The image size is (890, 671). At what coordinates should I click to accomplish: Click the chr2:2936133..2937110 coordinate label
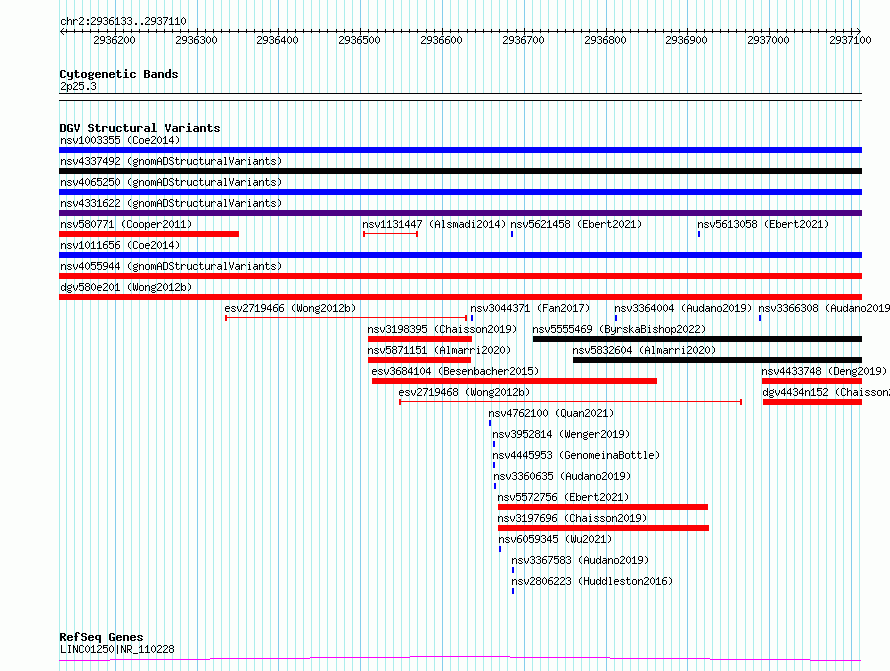pos(123,21)
